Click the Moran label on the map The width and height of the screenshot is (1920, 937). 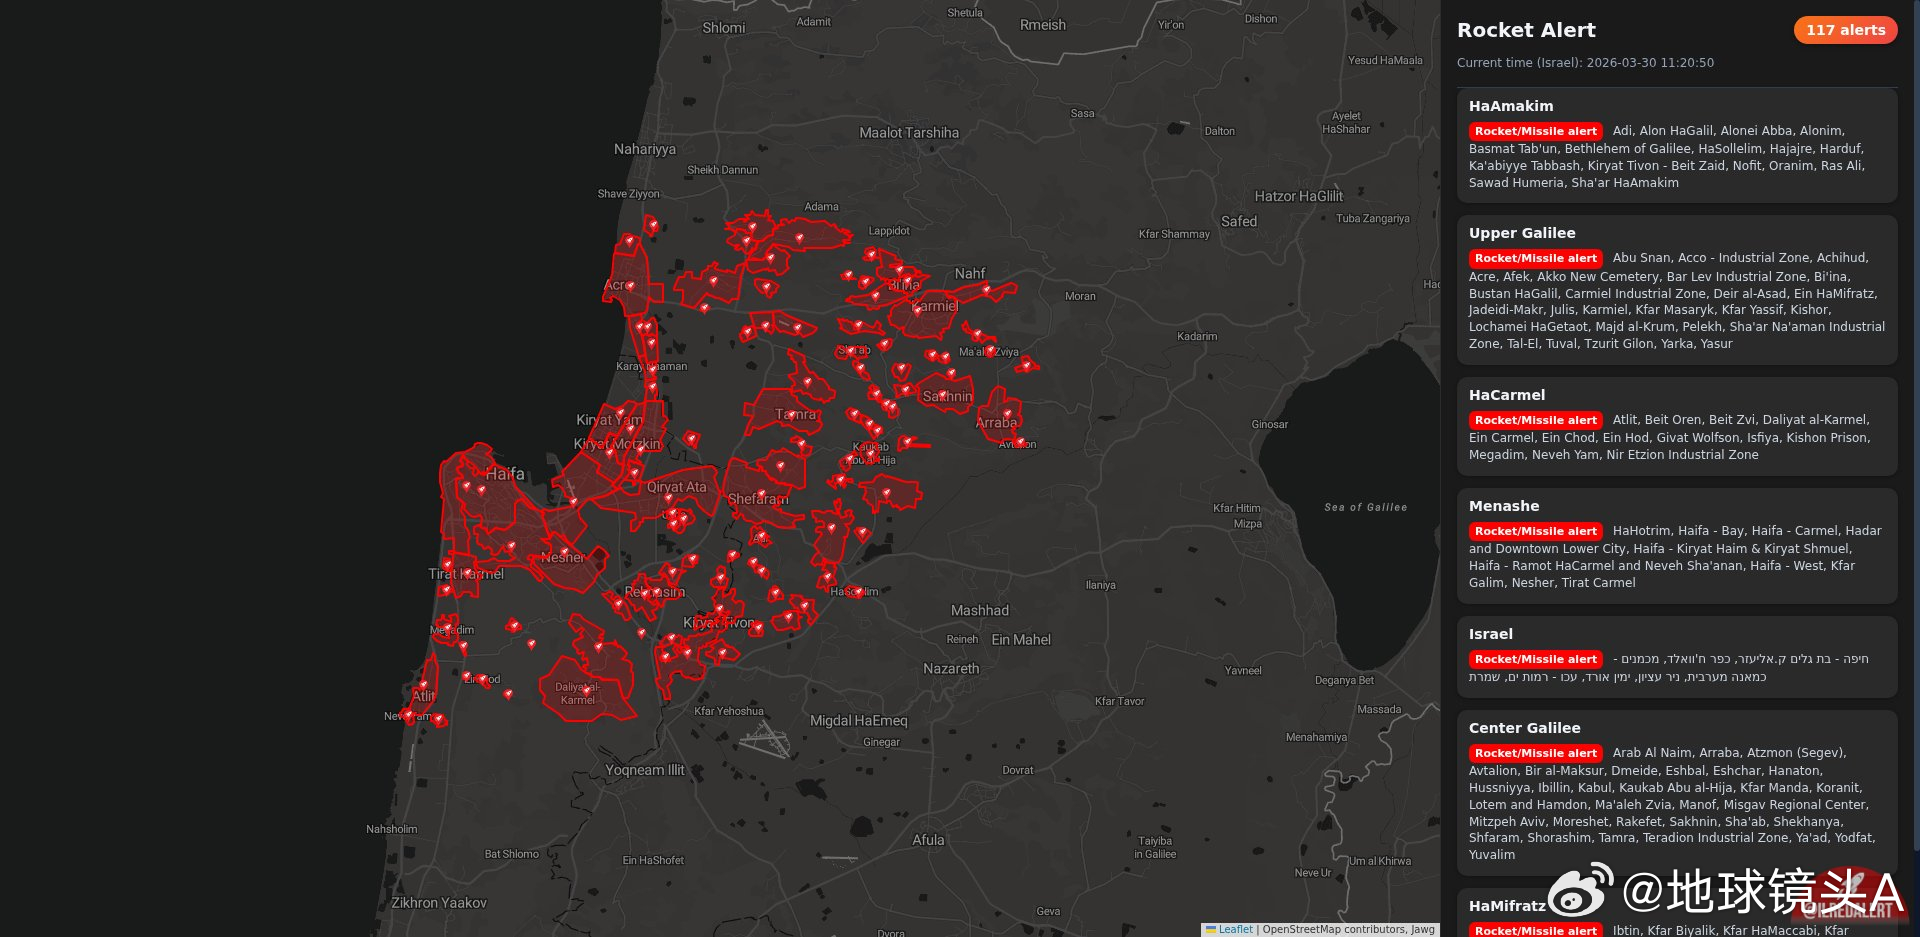(x=1080, y=296)
